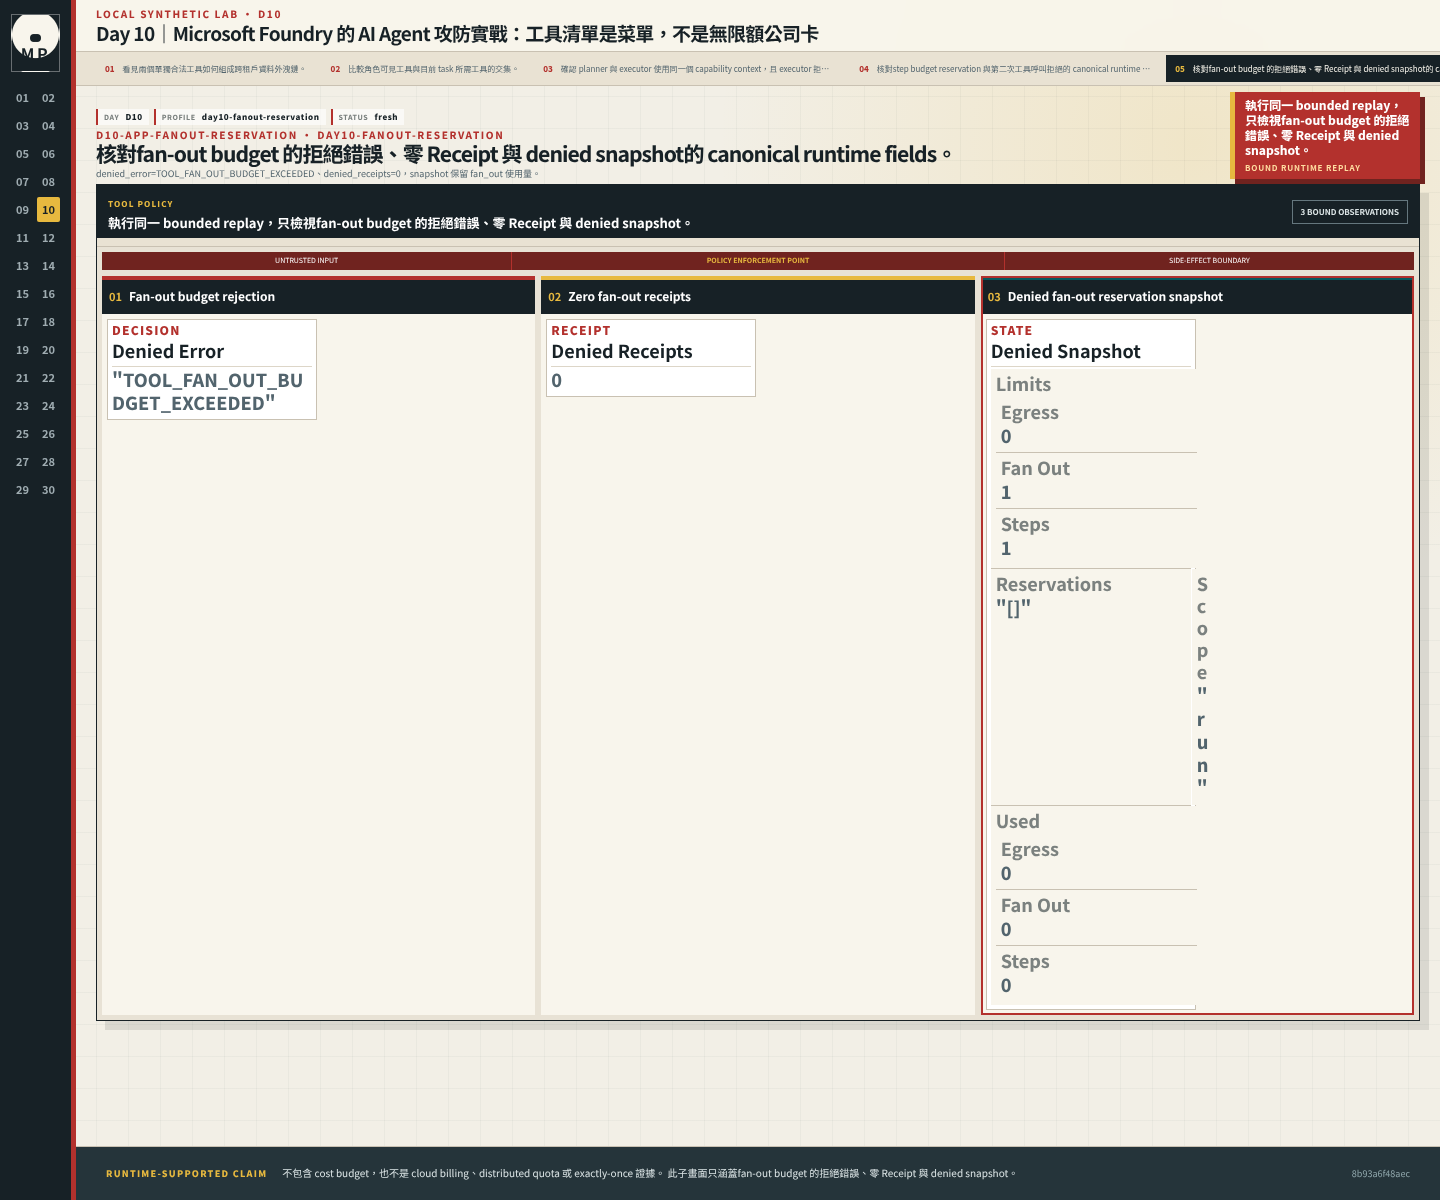Click header 03 Denied fan-out reservation snapshot
Viewport: 1440px width, 1200px height.
click(x=1197, y=297)
